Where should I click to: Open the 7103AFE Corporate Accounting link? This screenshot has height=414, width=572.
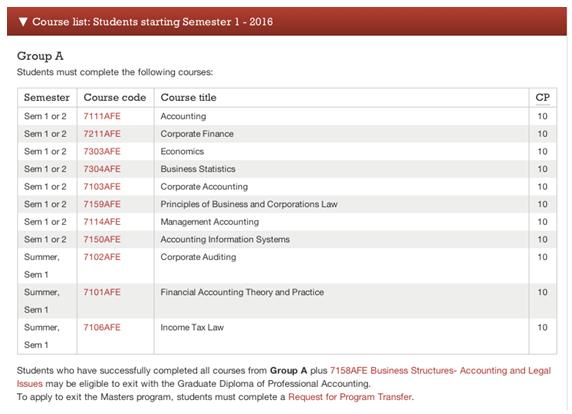pos(102,186)
